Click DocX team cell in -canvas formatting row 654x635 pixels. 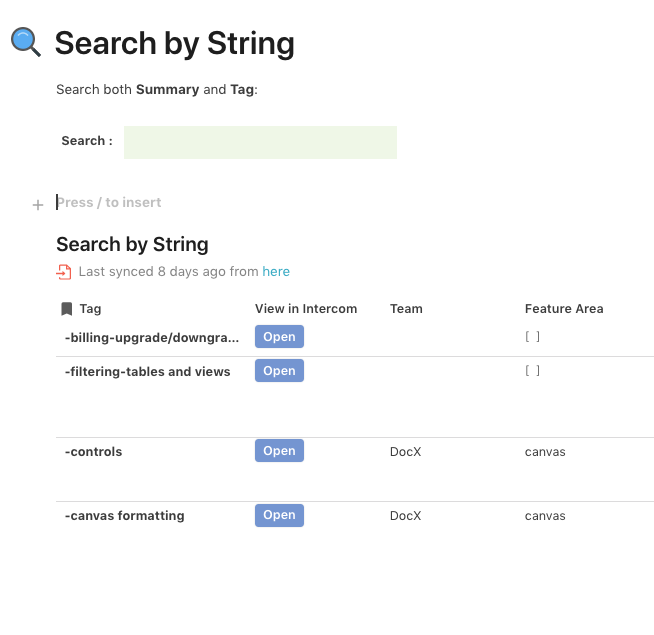tap(405, 516)
